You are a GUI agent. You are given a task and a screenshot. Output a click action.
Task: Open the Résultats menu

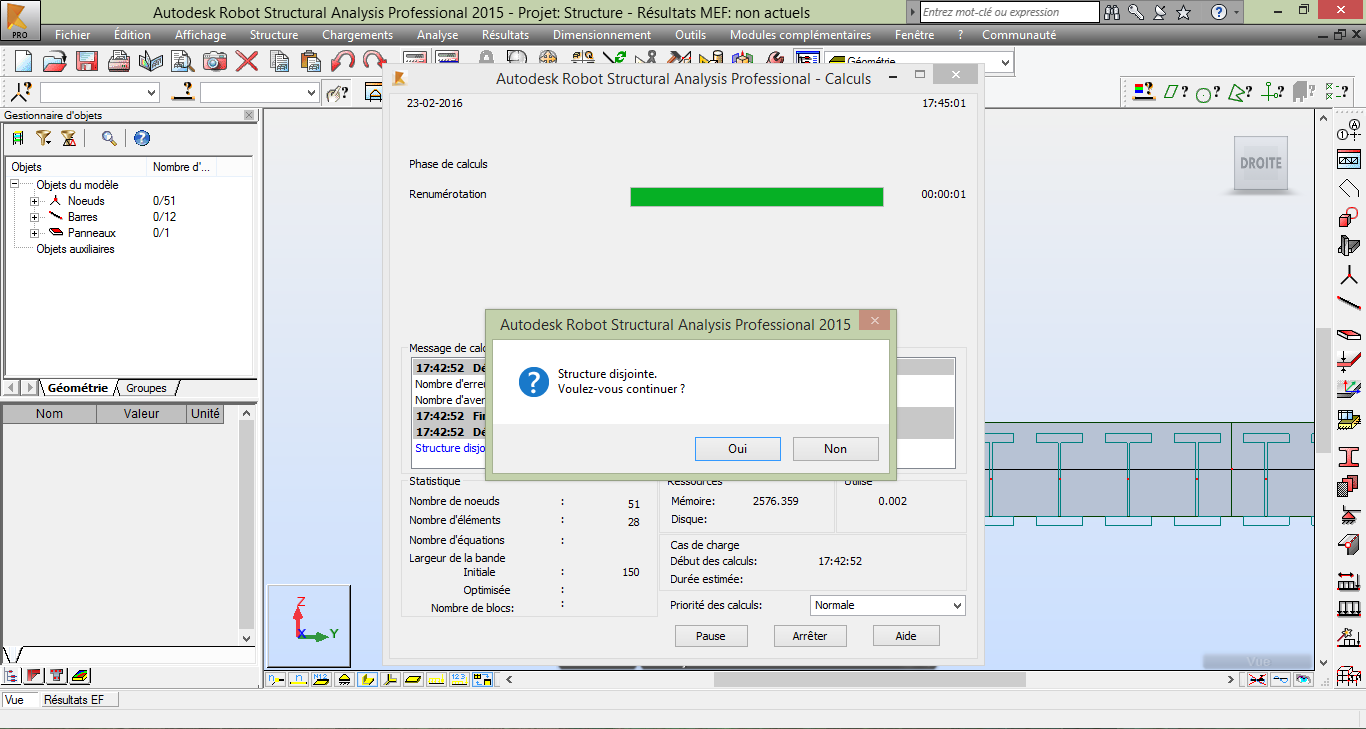pos(505,35)
